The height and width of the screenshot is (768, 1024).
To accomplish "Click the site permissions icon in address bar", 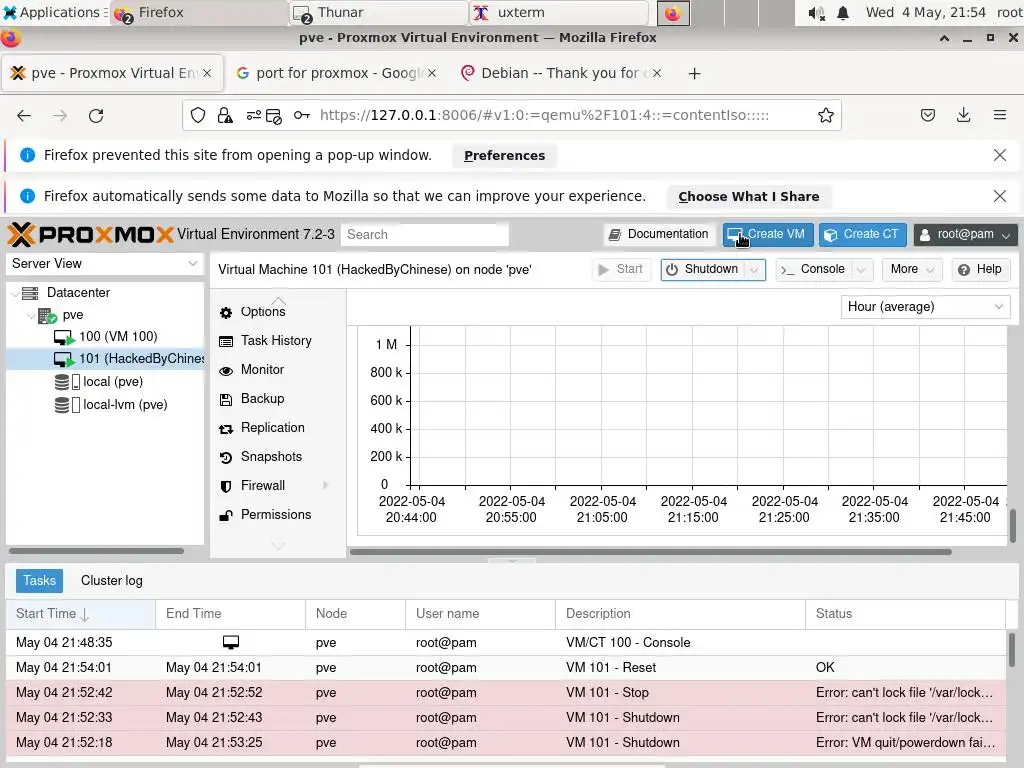I will 253,116.
